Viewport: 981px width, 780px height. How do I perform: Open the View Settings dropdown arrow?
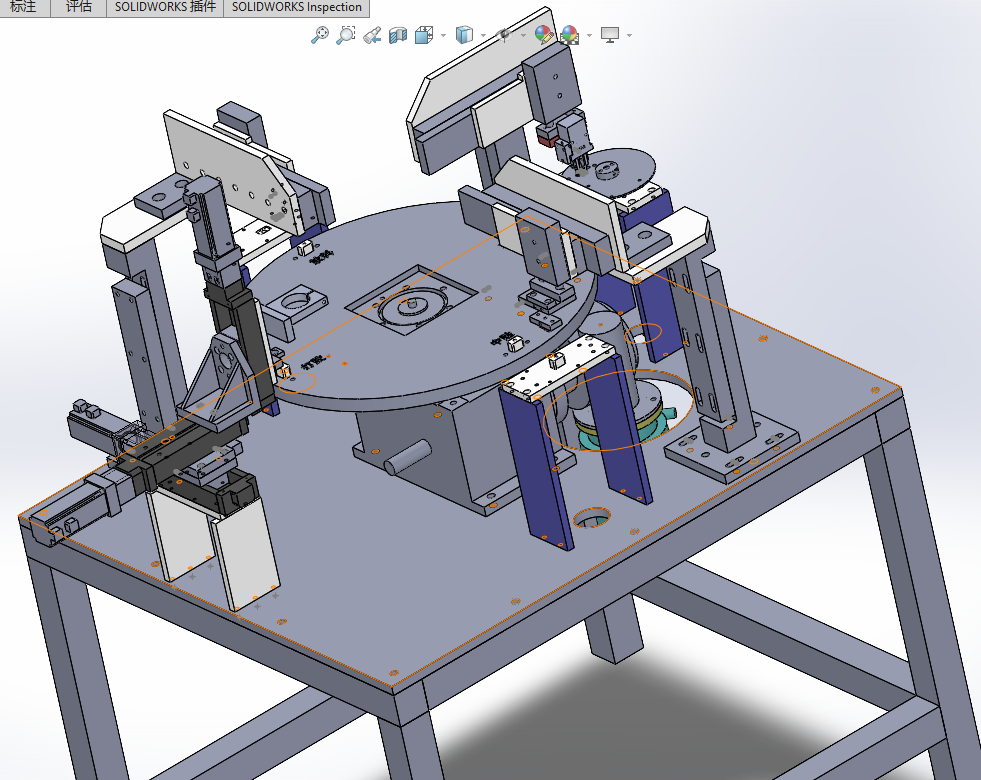629,36
